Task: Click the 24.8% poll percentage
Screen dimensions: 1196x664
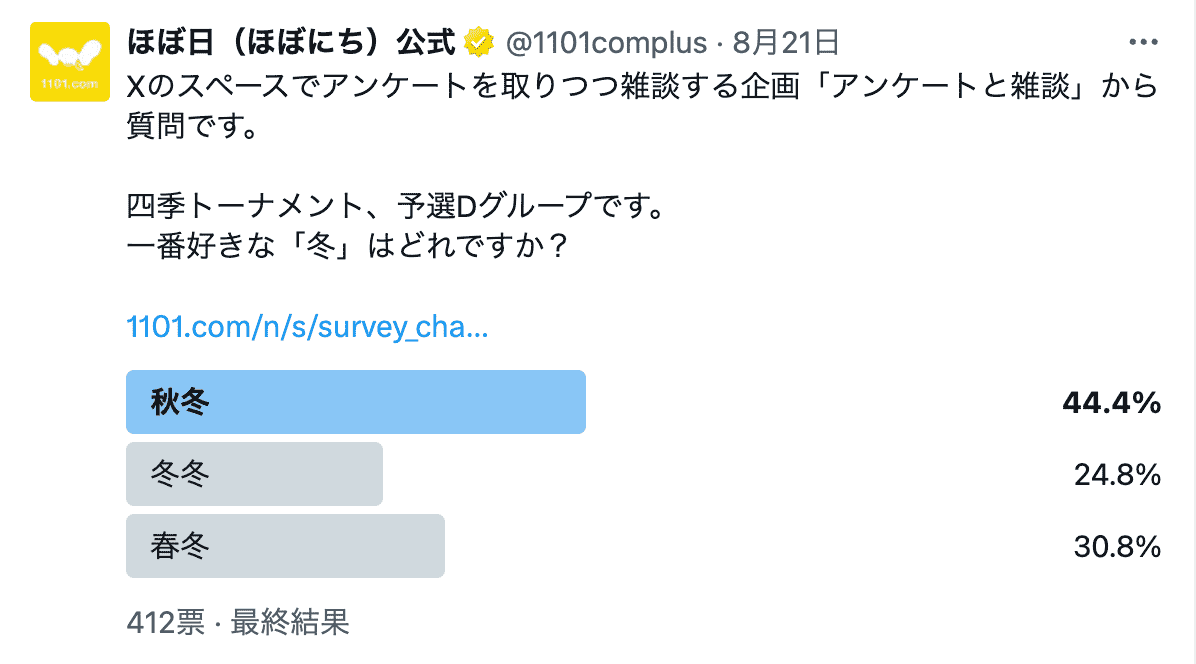Action: tap(1117, 475)
